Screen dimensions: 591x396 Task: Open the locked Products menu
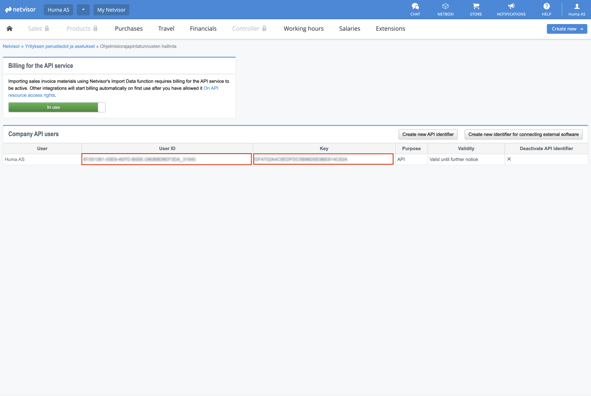point(82,28)
